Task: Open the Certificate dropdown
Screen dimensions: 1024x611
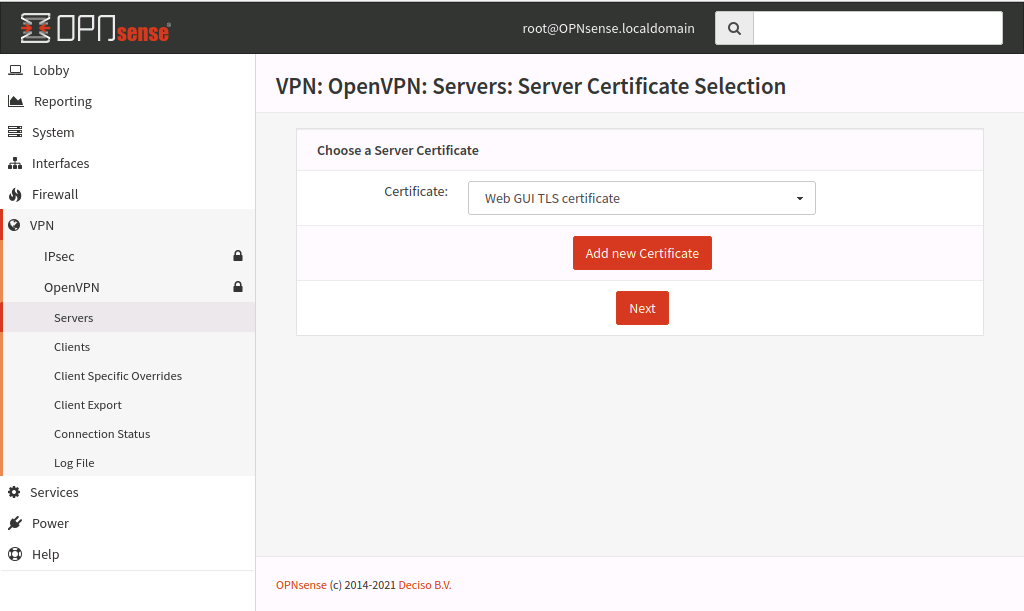Action: tap(641, 198)
